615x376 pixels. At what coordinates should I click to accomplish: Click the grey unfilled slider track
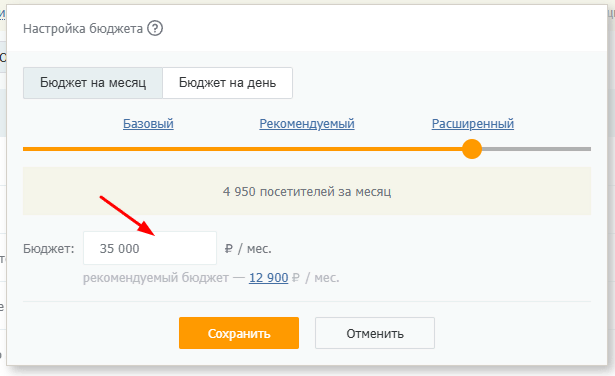click(x=536, y=149)
